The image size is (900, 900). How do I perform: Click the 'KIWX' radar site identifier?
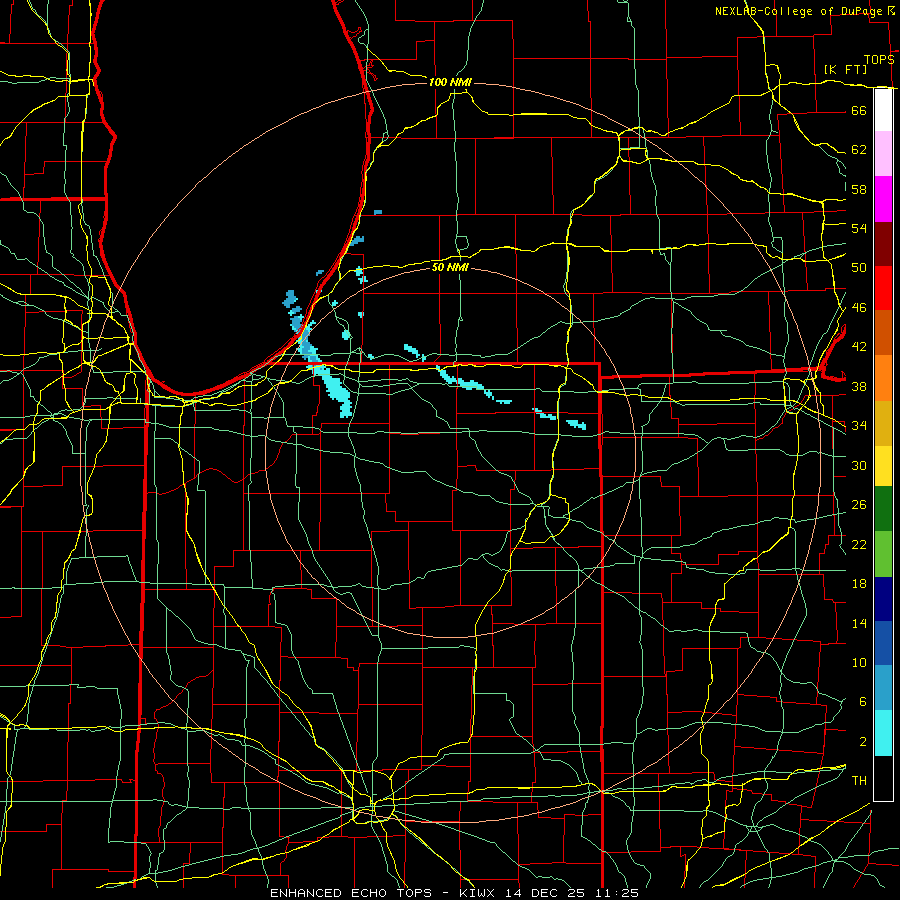[479, 893]
